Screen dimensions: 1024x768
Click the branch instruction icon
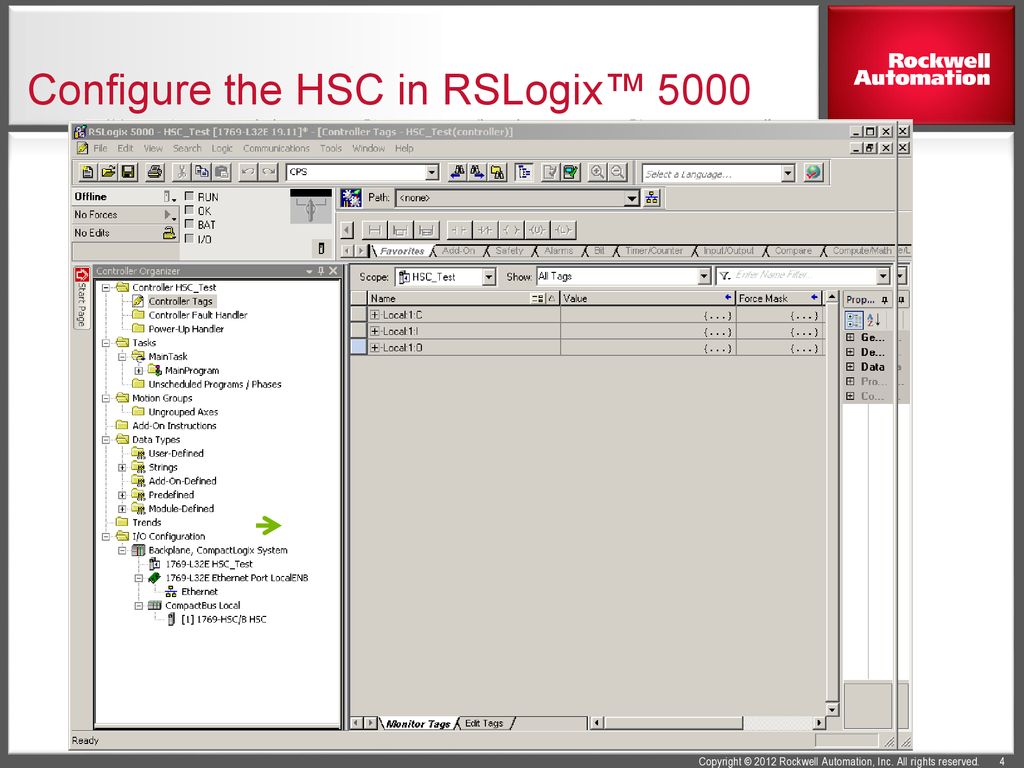point(400,230)
